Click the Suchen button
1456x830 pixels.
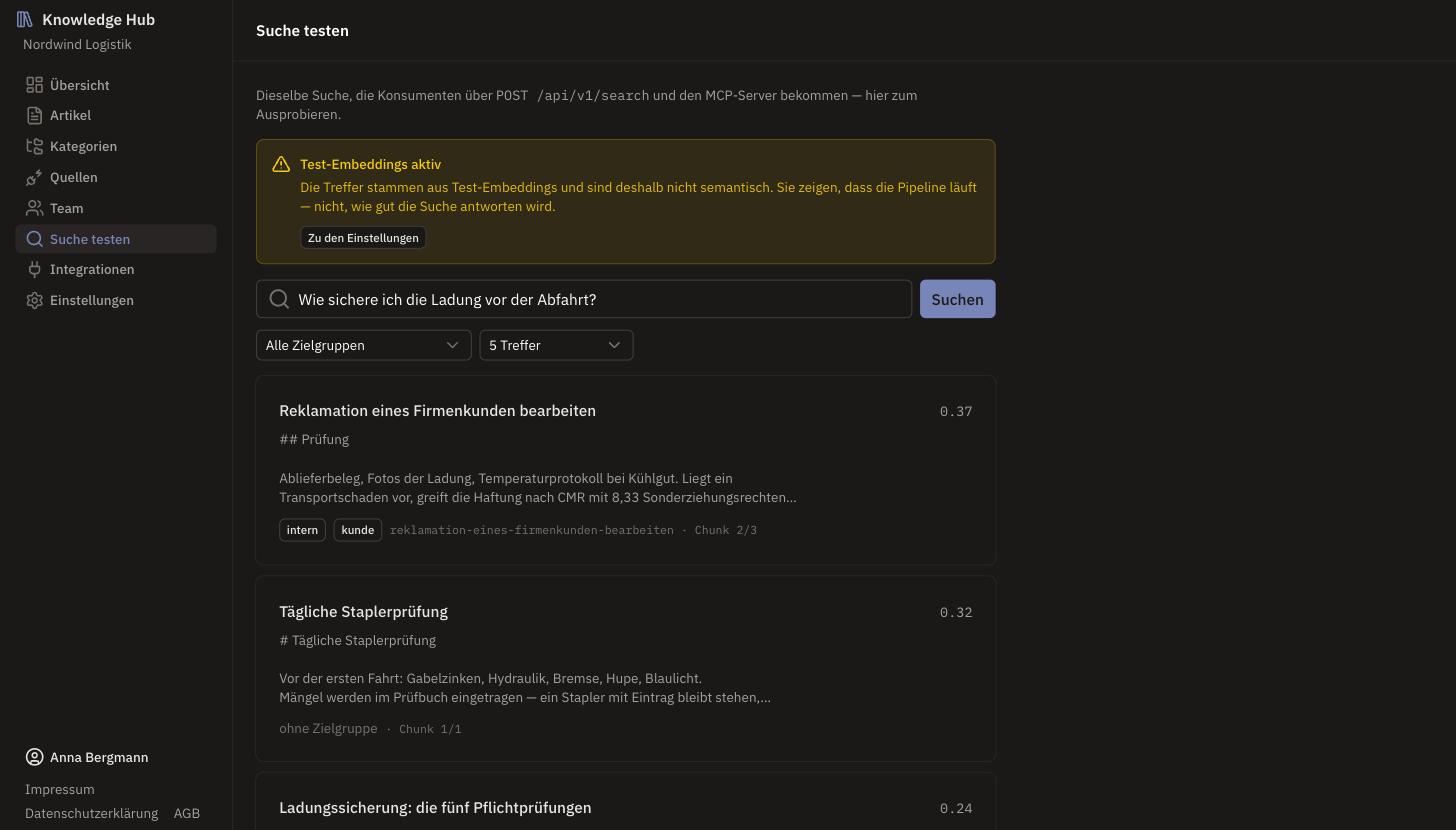click(957, 299)
